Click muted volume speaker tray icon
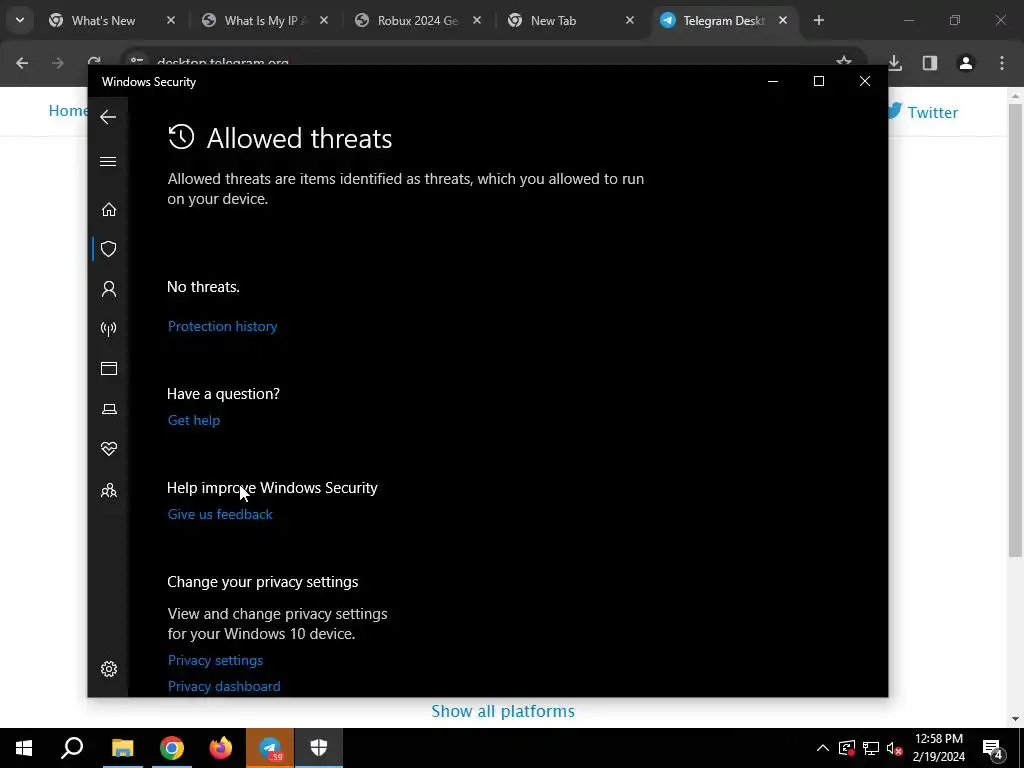Screen dimensions: 1024x768 [x=895, y=748]
